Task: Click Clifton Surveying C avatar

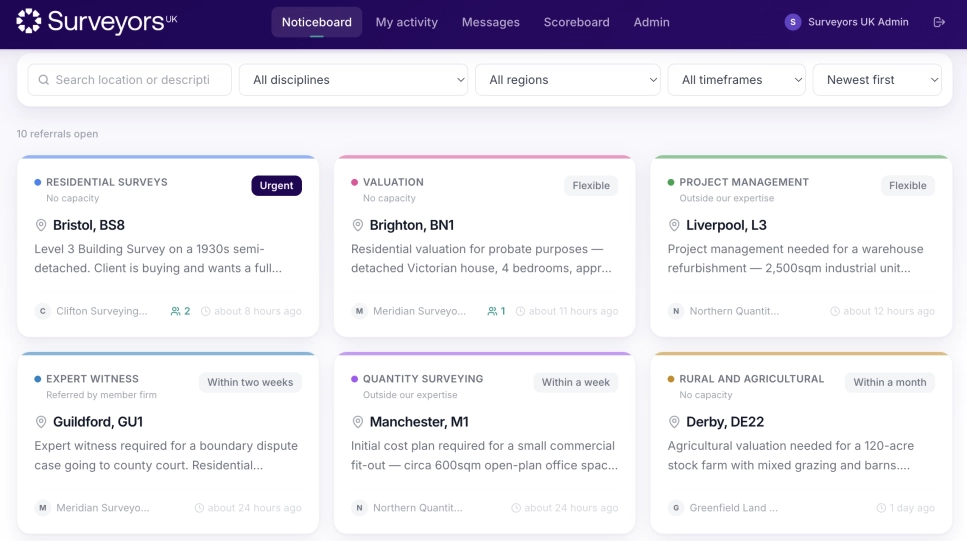Action: pos(43,311)
